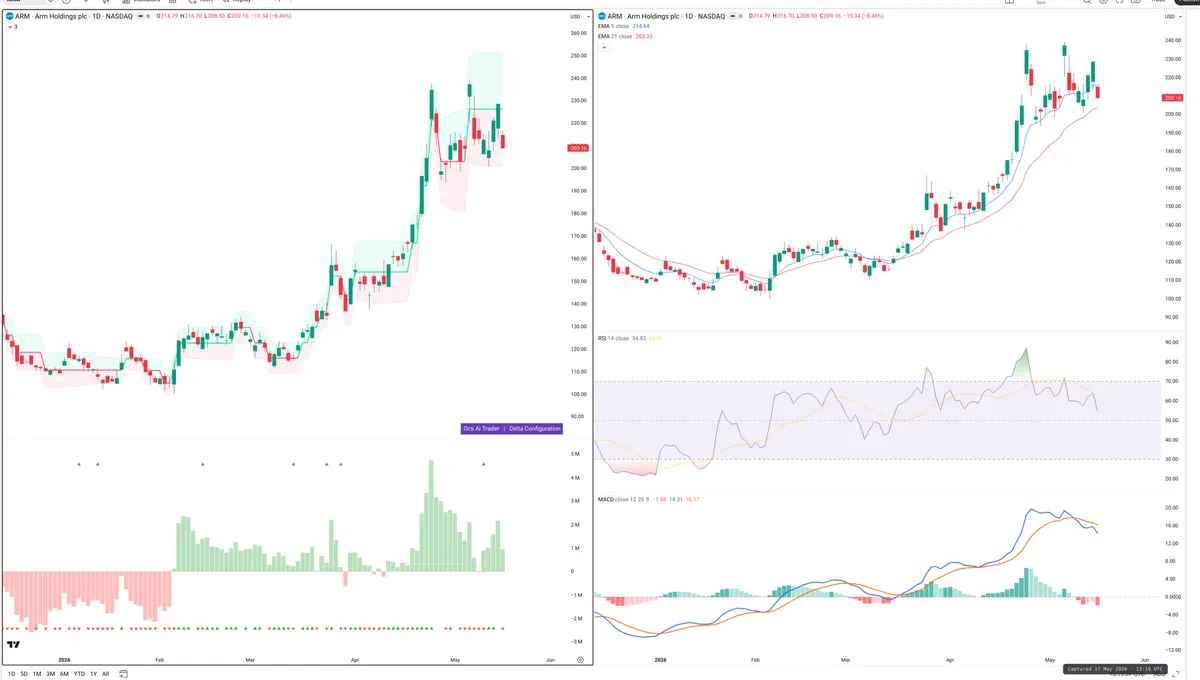Screen dimensions: 1200x680
Task: Click 'Feb' on the left chart time axis
Action: tap(159, 660)
